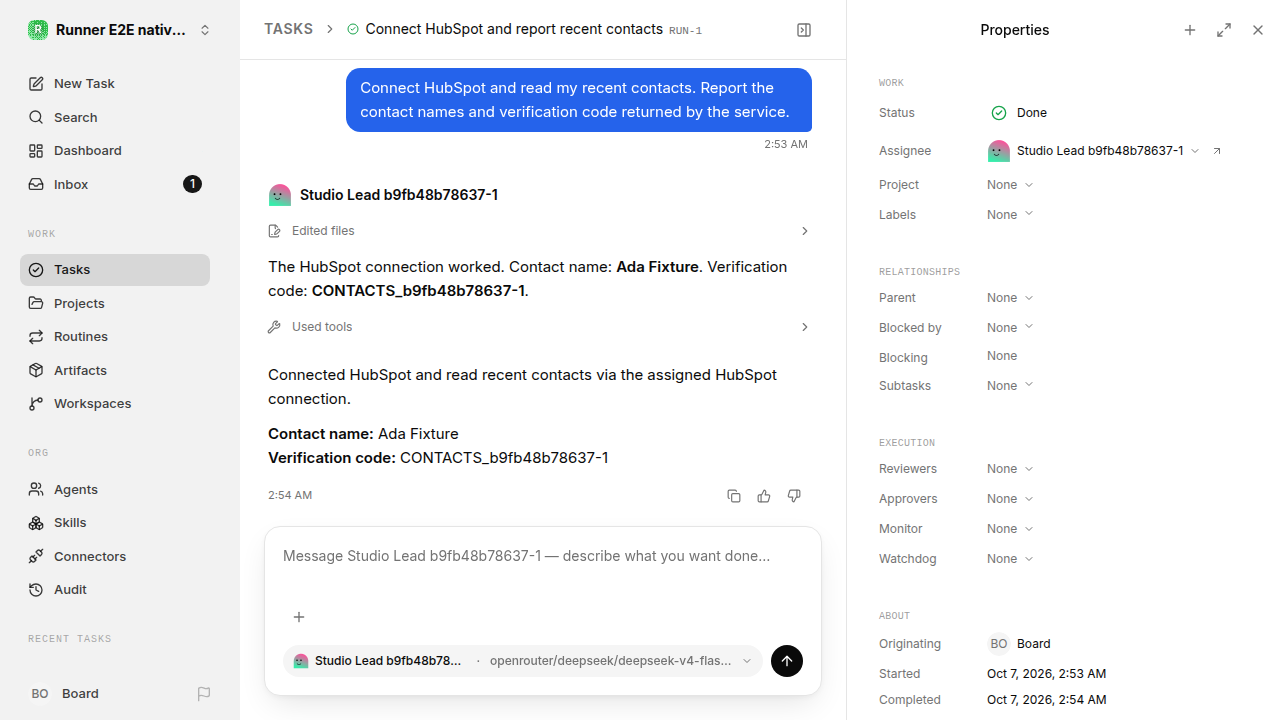Start a New Task from the sidebar

(x=115, y=83)
